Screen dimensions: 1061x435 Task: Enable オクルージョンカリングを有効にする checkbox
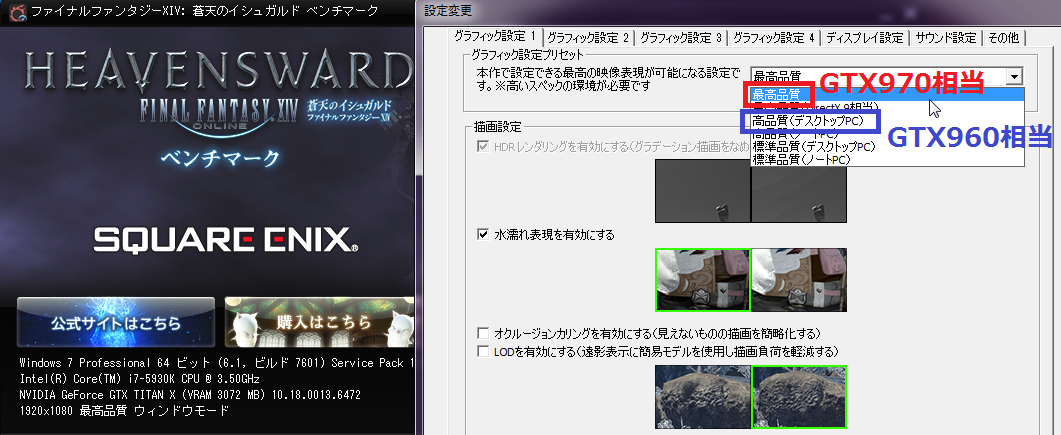click(x=483, y=334)
